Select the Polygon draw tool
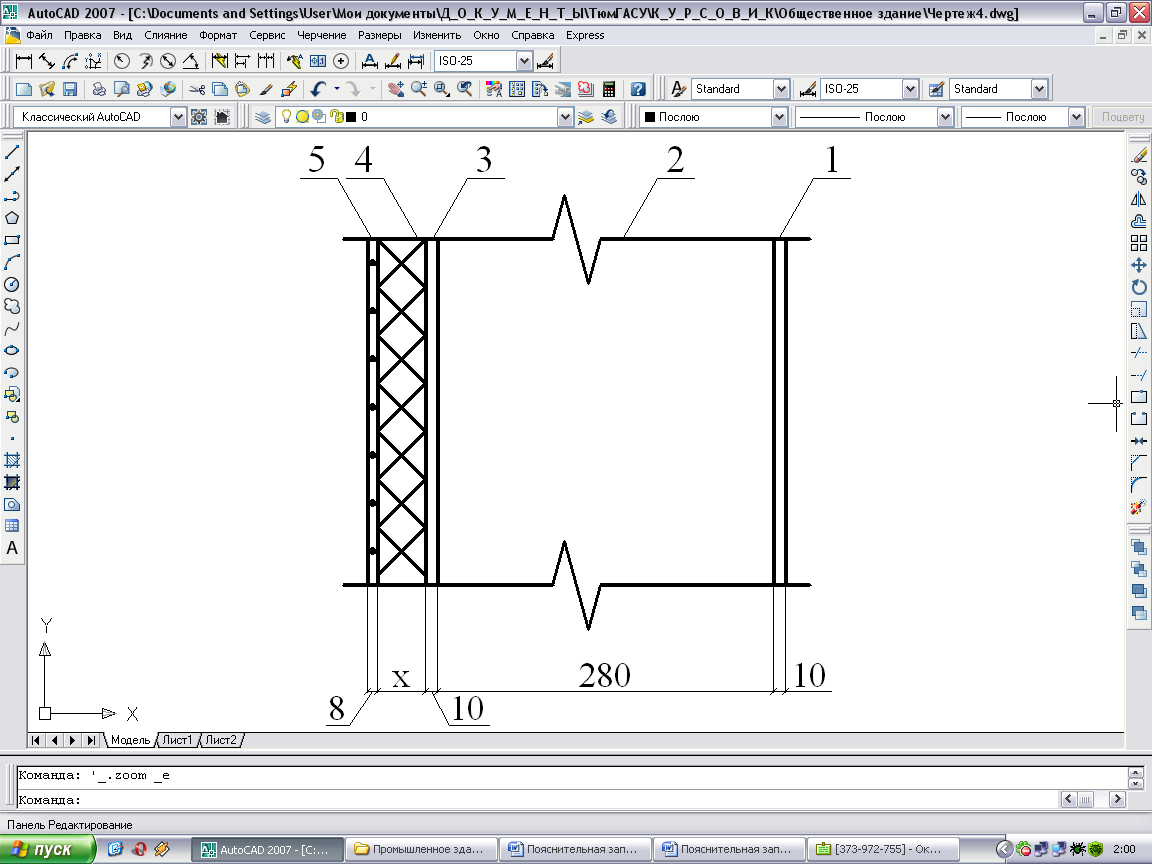Image resolution: width=1152 pixels, height=864 pixels. [x=13, y=219]
